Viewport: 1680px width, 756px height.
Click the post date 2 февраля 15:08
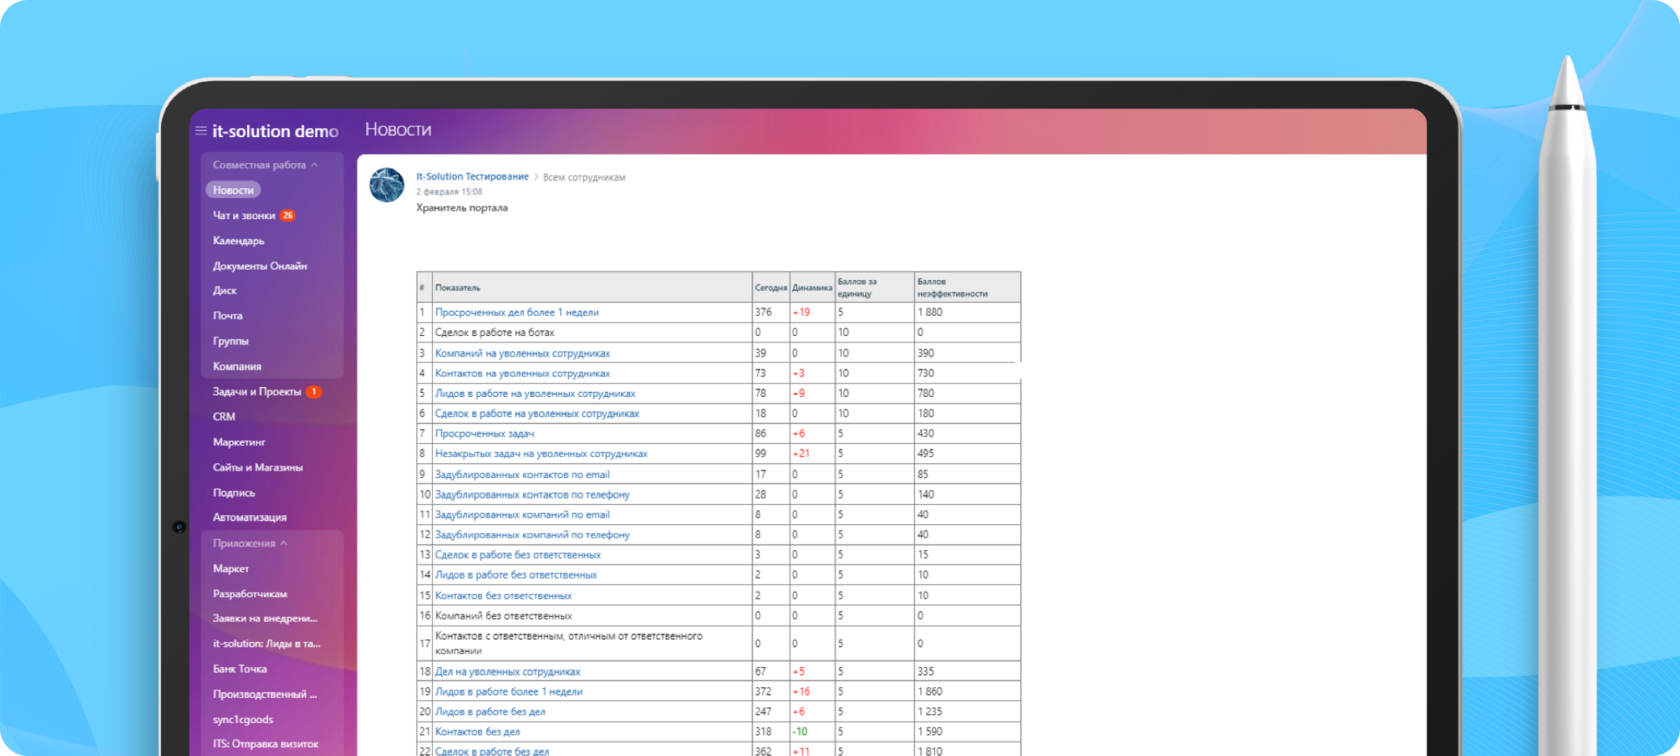(x=449, y=192)
